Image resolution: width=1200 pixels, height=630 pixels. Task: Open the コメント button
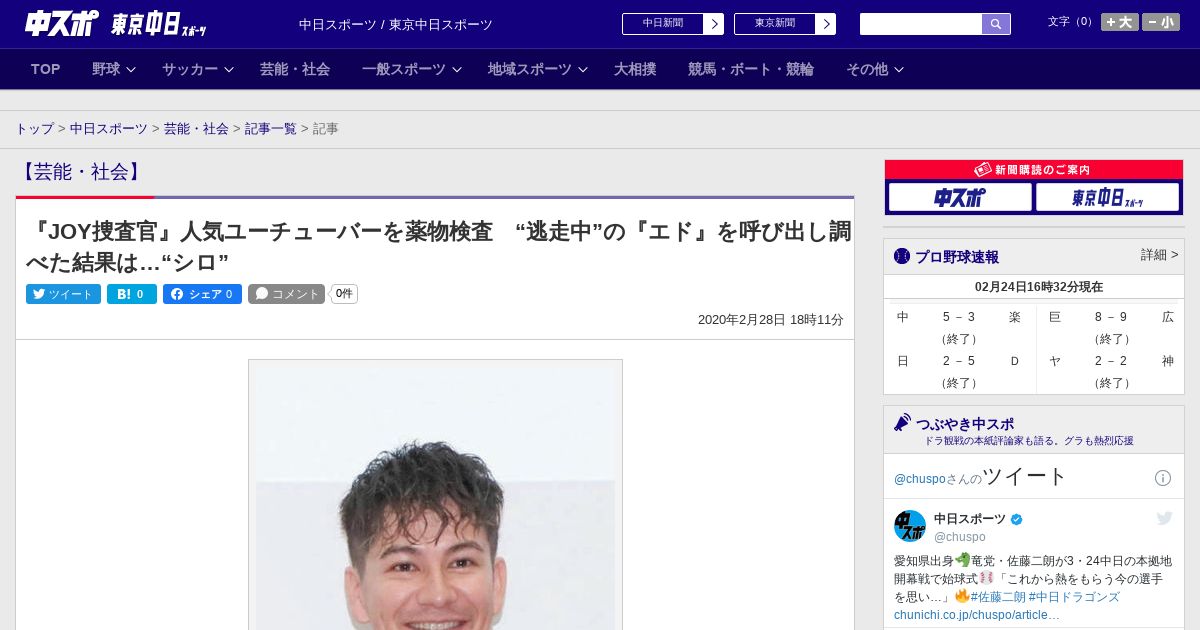pos(287,294)
